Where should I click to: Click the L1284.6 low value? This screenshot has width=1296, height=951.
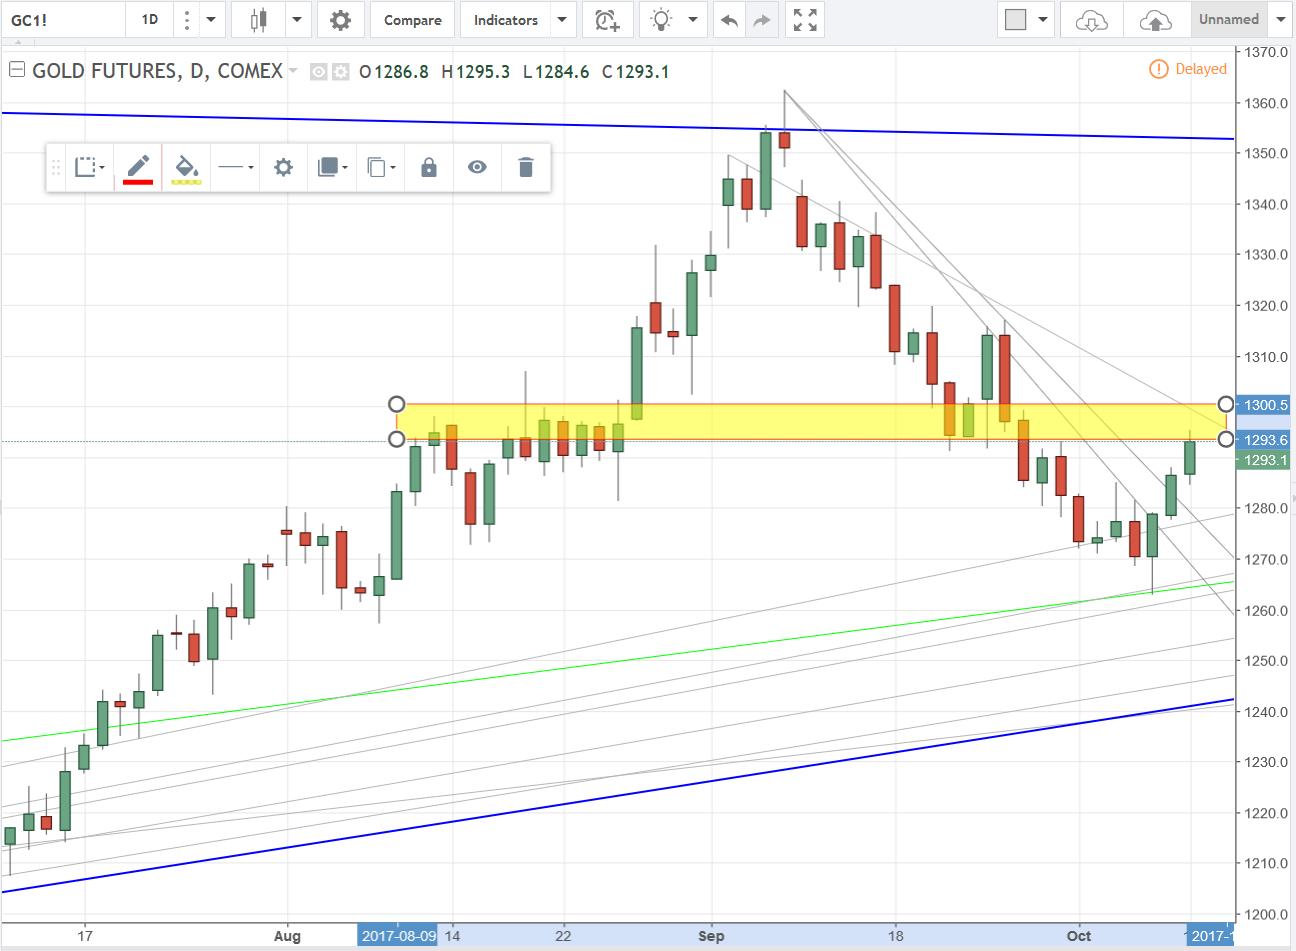(x=556, y=72)
